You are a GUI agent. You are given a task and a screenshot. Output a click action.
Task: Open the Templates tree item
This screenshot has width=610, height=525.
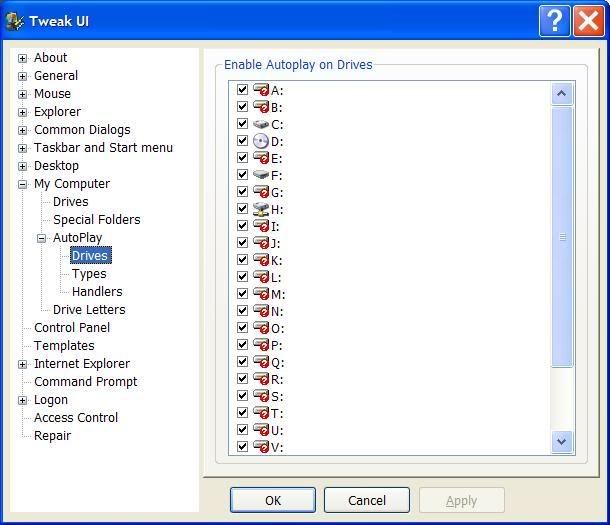(x=64, y=346)
